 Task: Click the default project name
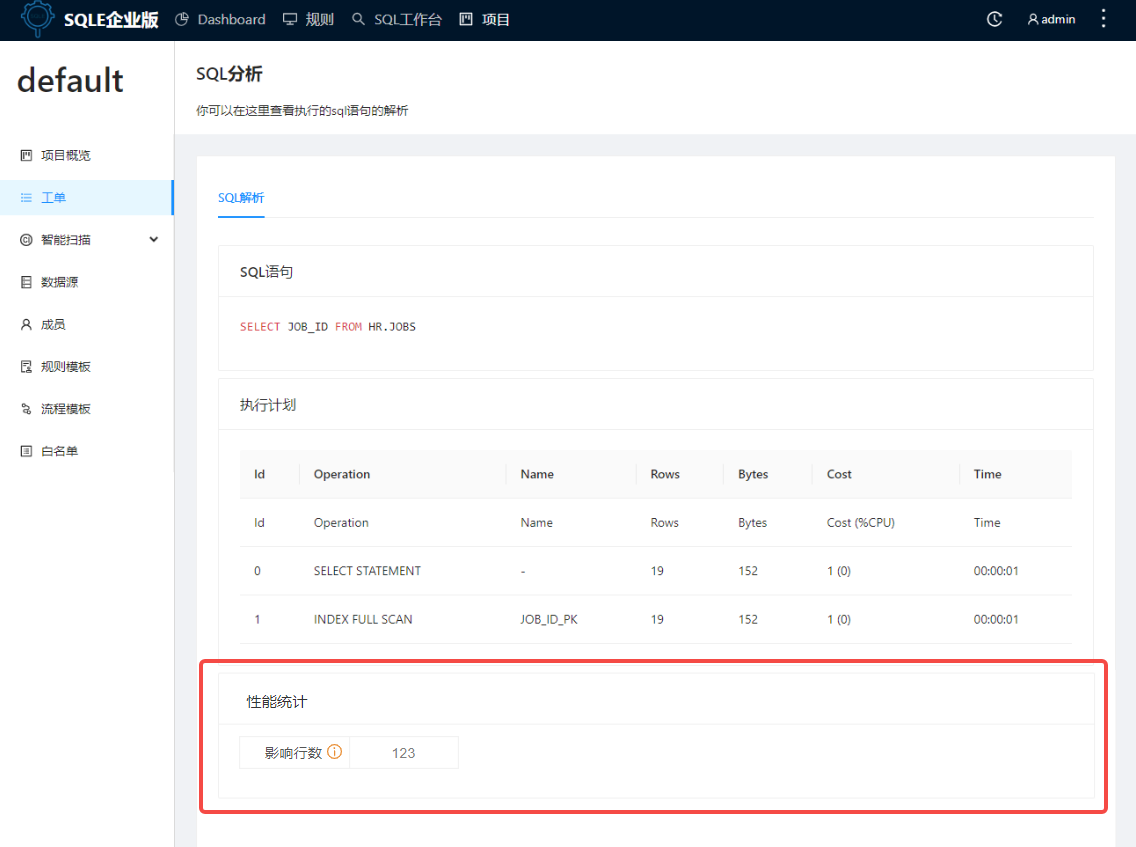[x=70, y=80]
